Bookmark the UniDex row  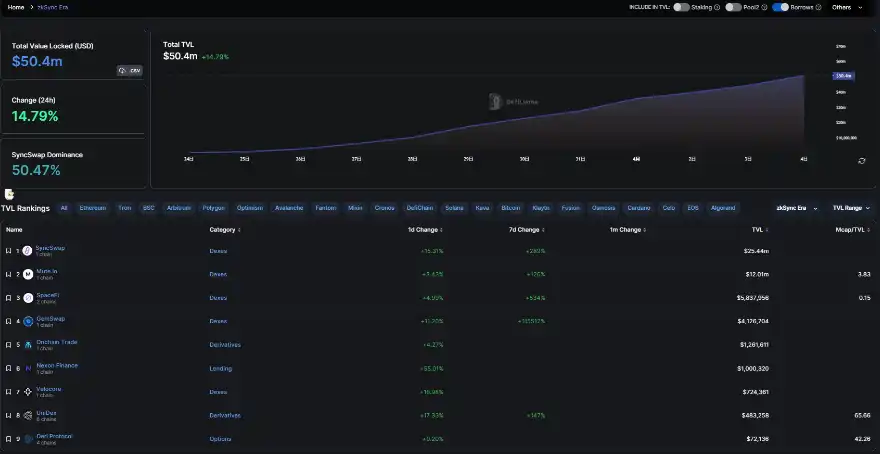8,416
